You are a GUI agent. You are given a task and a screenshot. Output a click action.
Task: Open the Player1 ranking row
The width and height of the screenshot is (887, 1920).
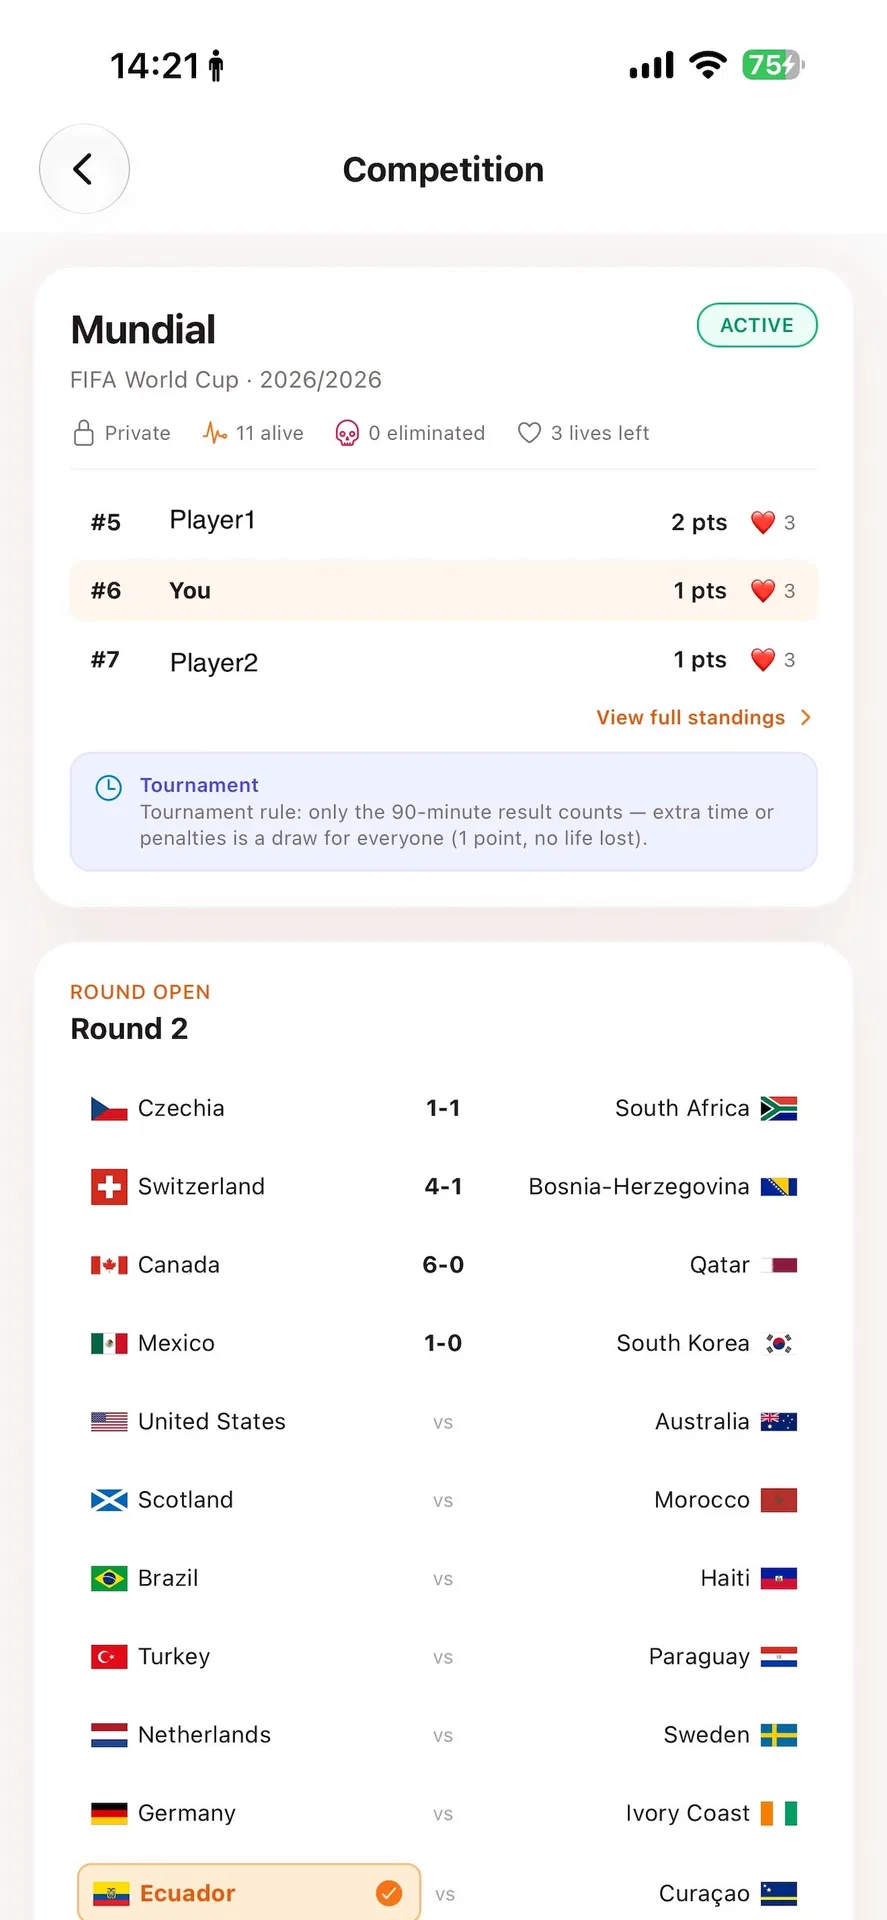point(443,522)
